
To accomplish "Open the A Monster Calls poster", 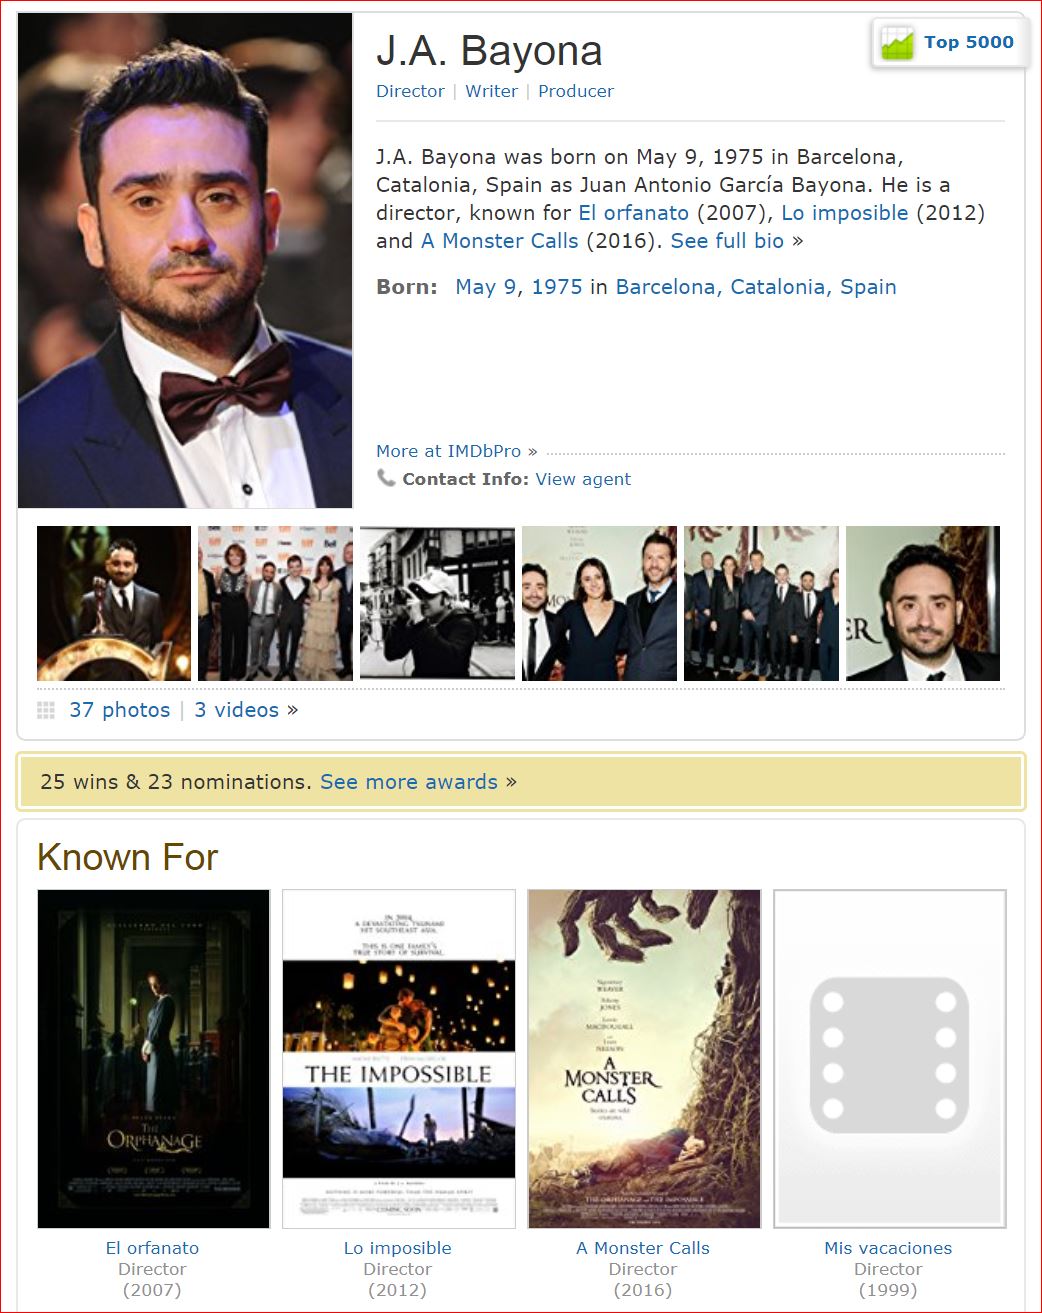I will 644,1058.
